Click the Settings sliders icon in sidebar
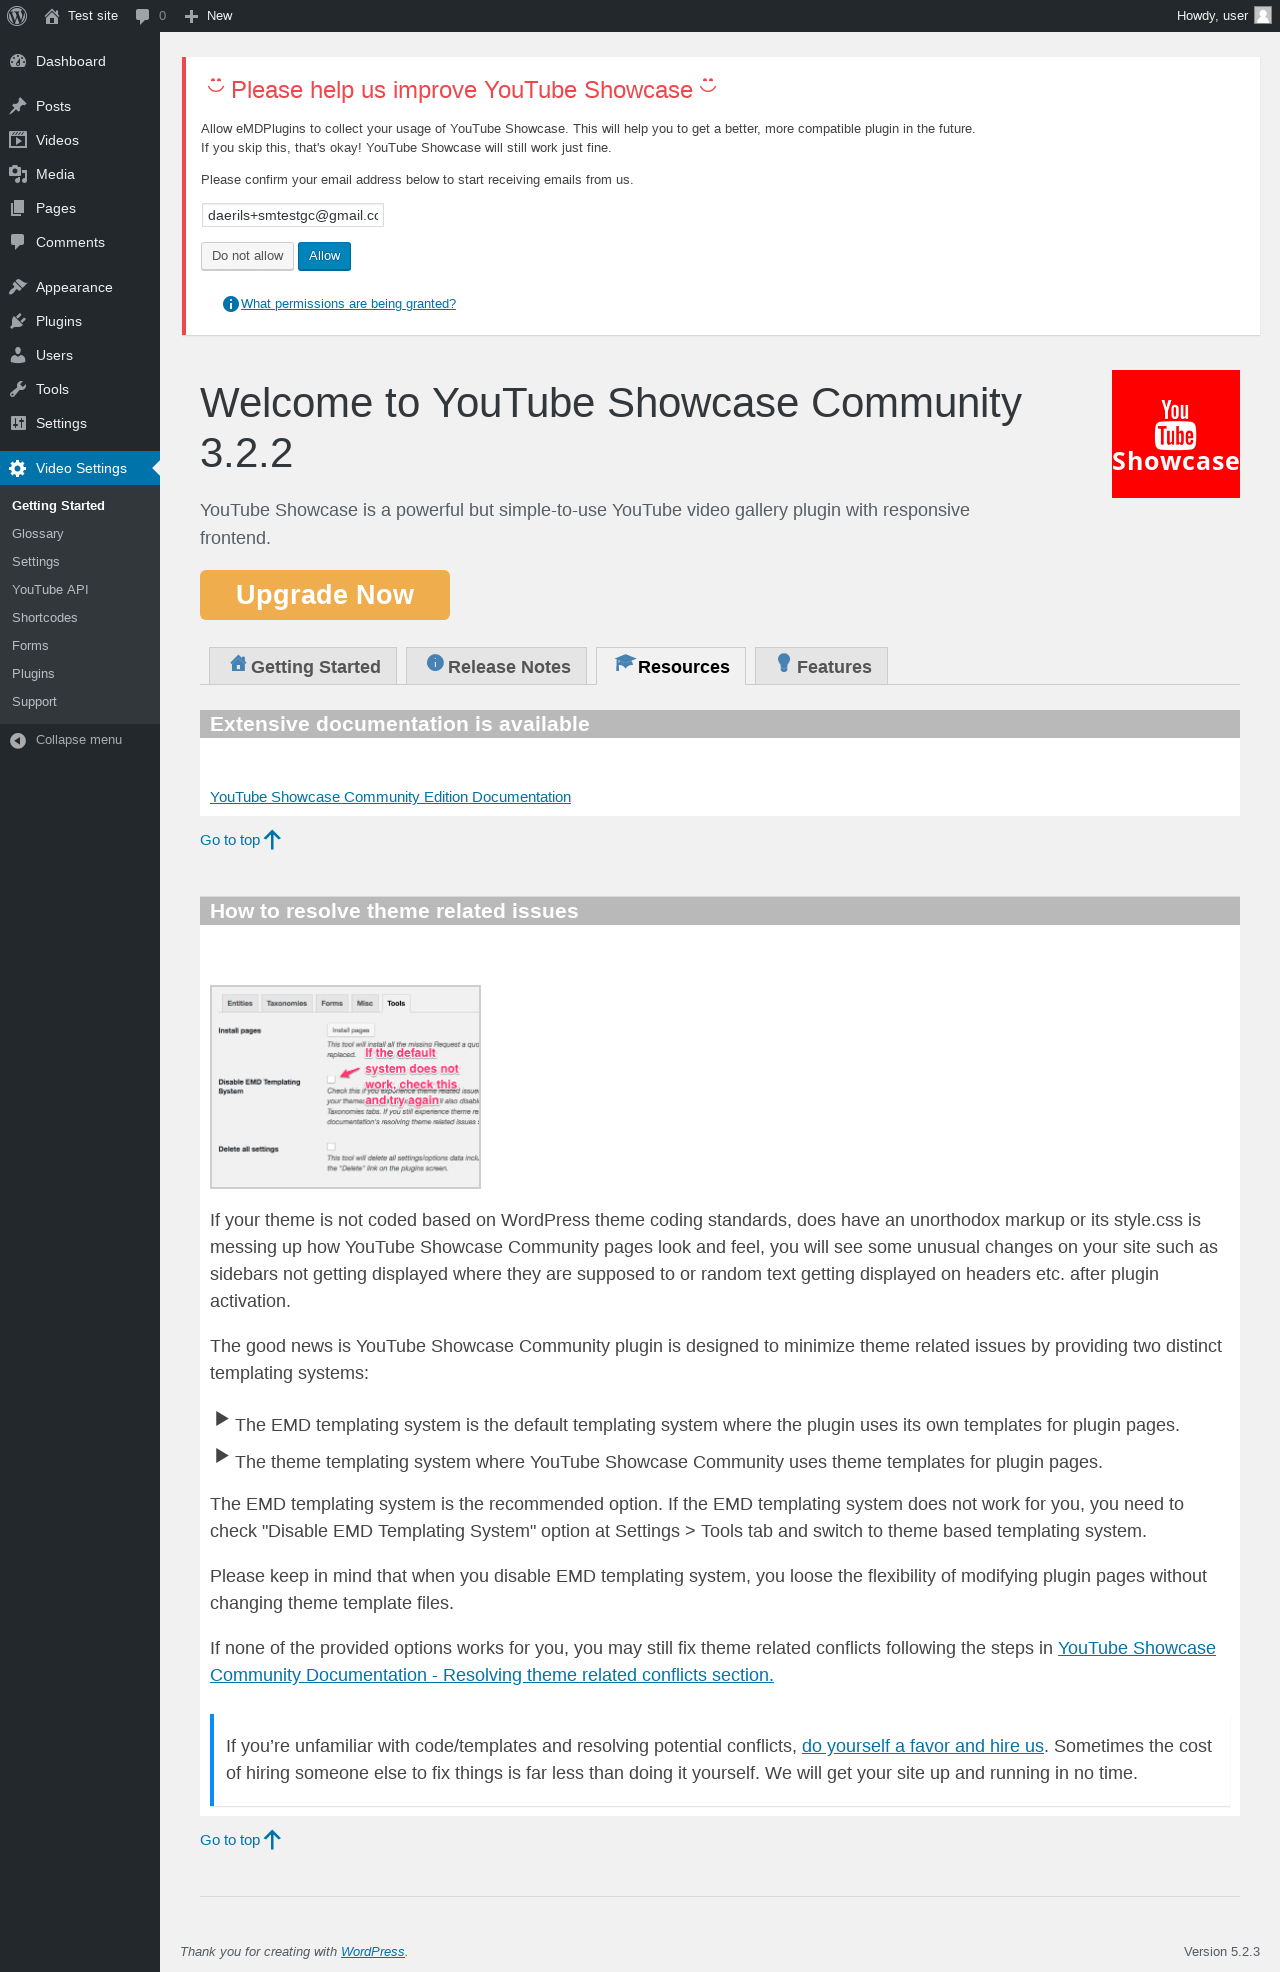The width and height of the screenshot is (1280, 1972). 18,423
